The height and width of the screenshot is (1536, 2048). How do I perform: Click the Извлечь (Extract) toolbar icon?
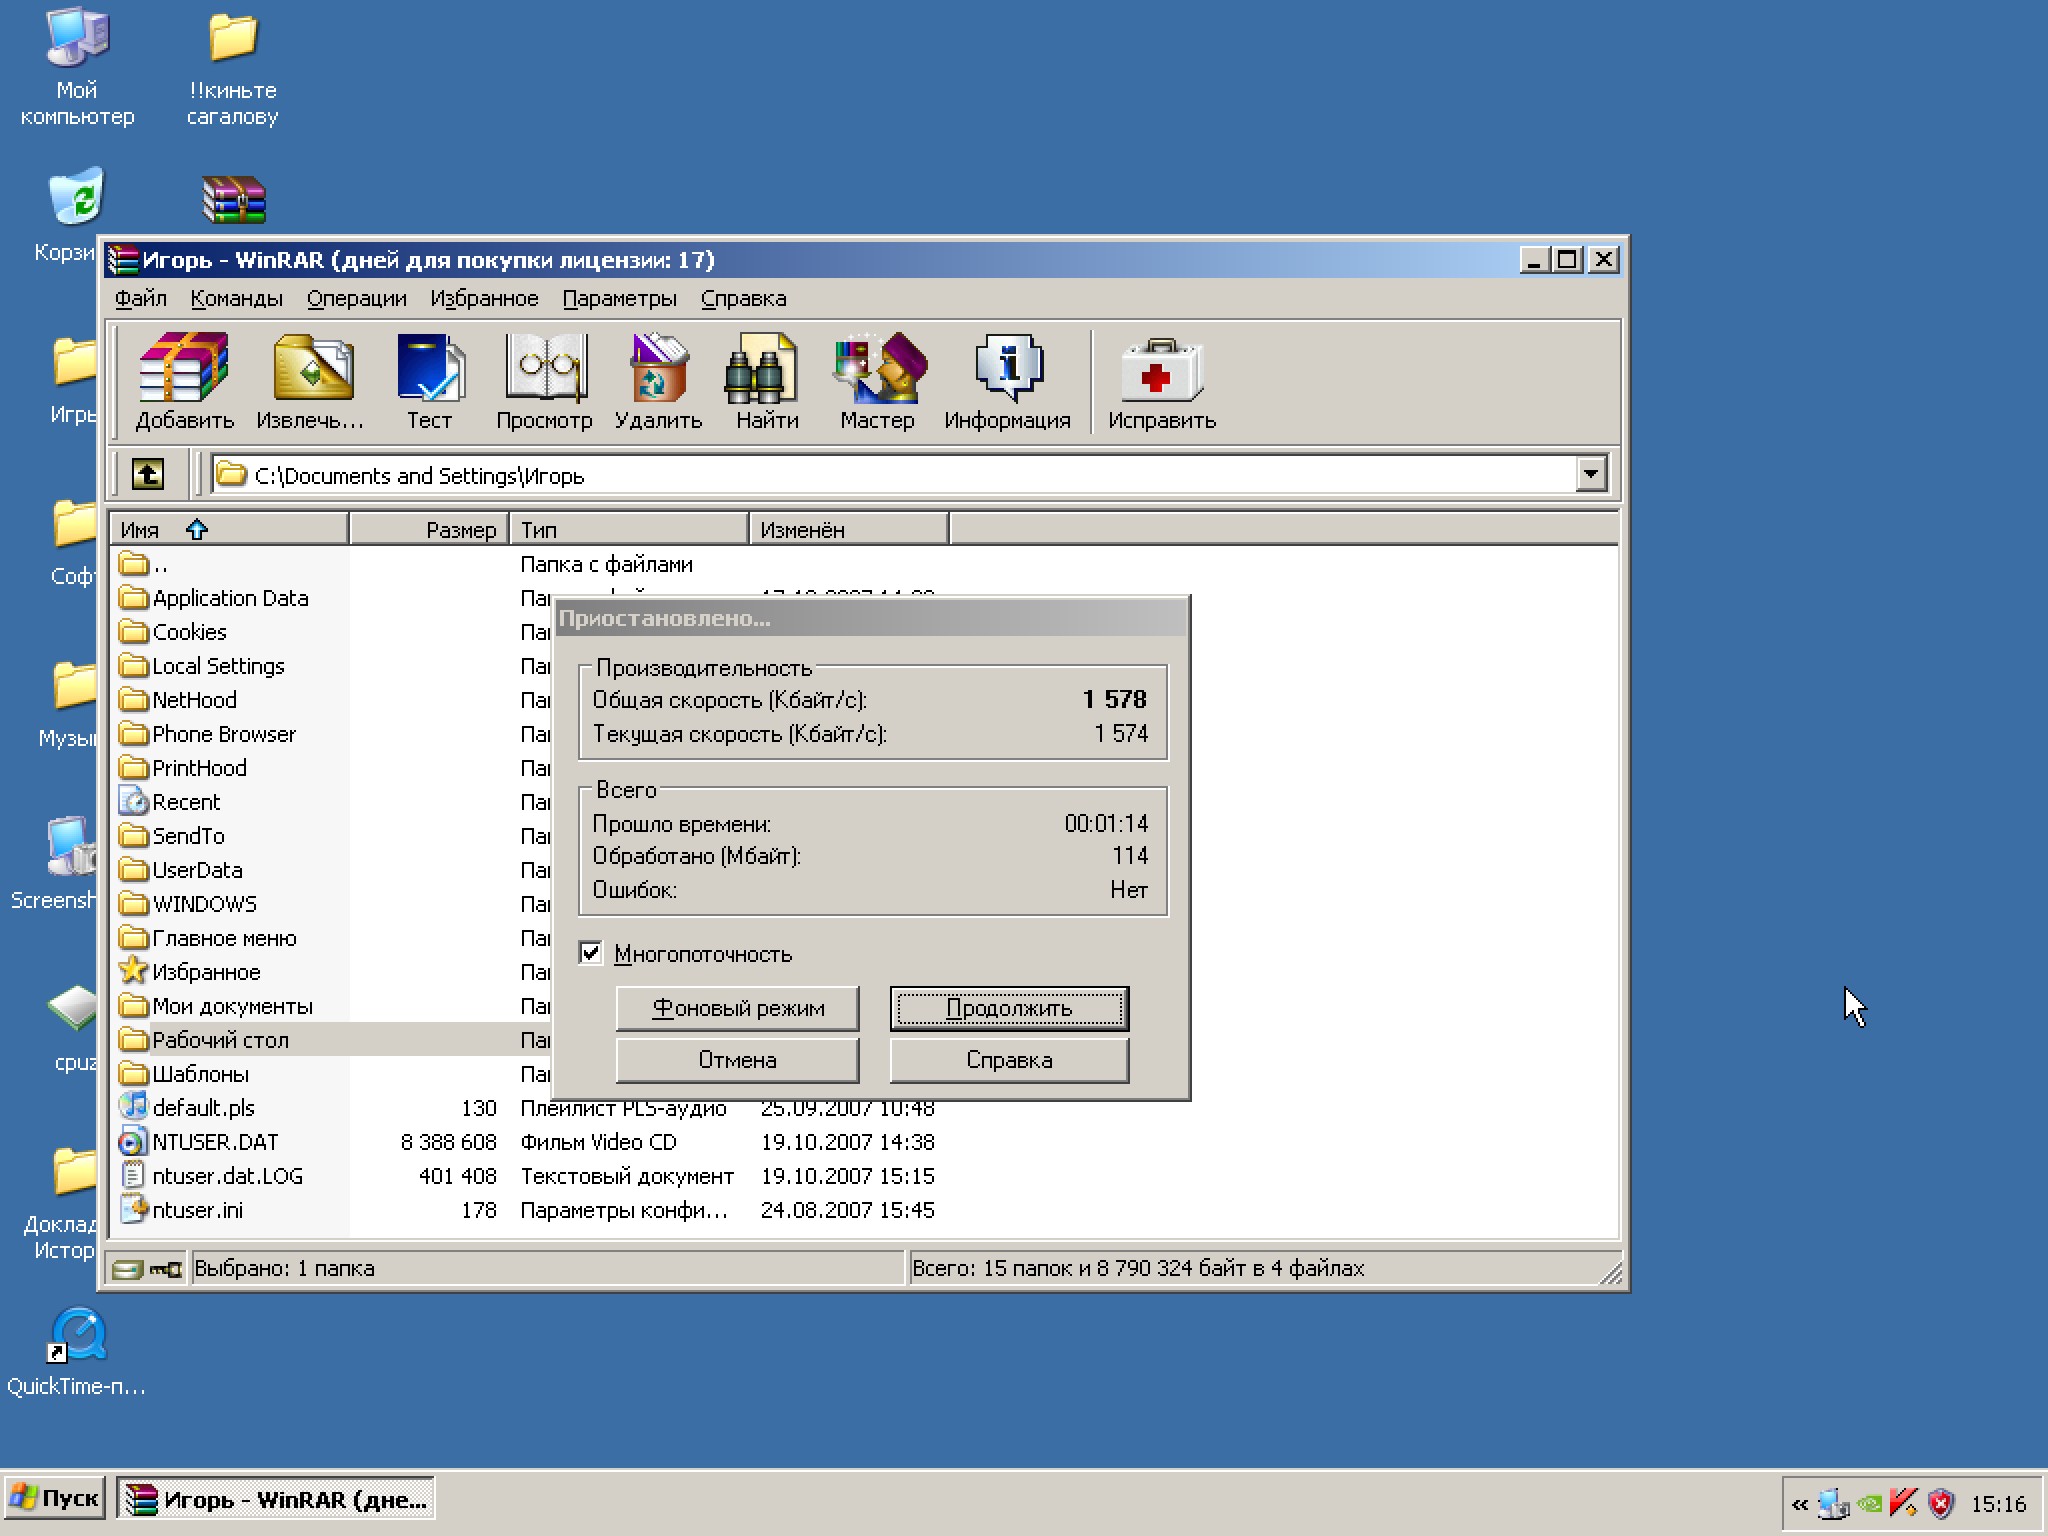pos(311,382)
